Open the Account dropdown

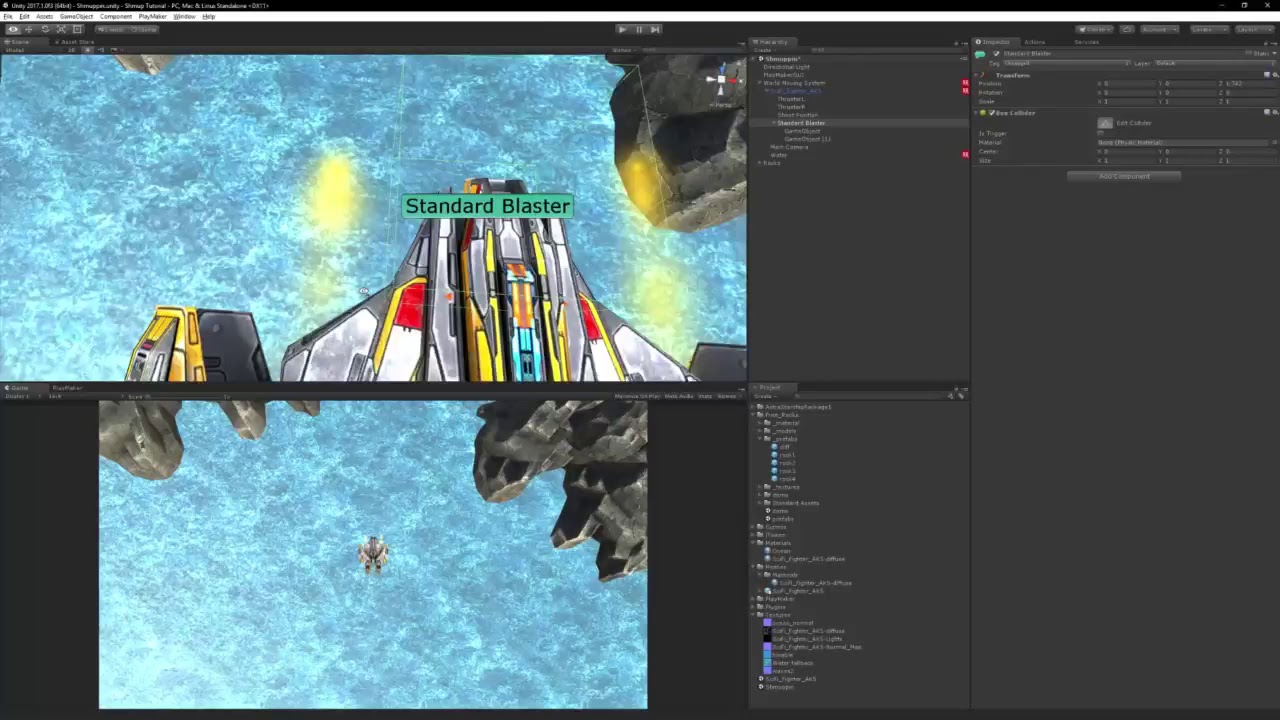pyautogui.click(x=1158, y=29)
